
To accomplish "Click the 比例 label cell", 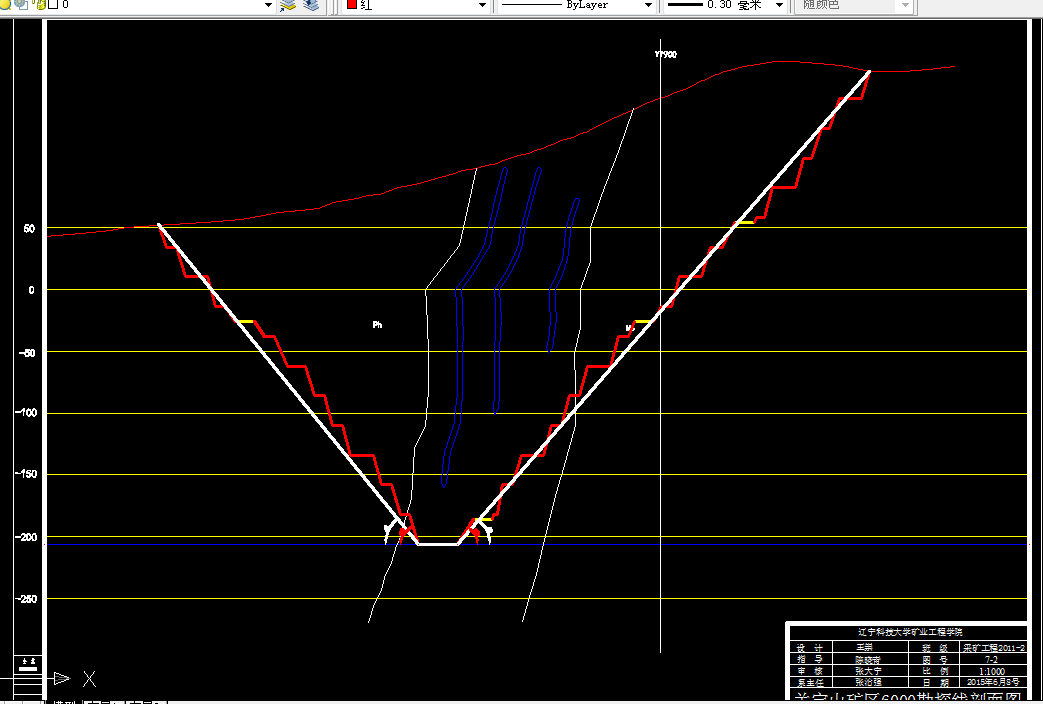I will 935,671.
